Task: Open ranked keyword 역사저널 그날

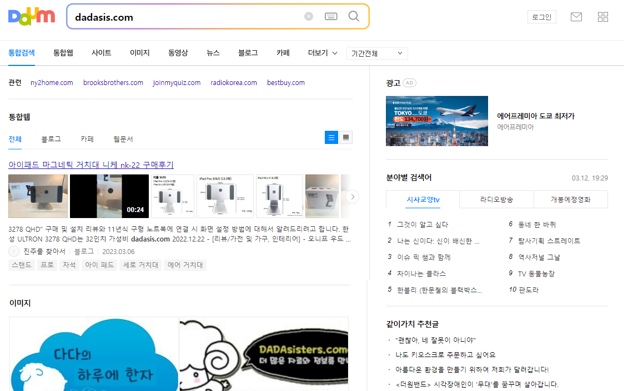Action: [x=539, y=257]
